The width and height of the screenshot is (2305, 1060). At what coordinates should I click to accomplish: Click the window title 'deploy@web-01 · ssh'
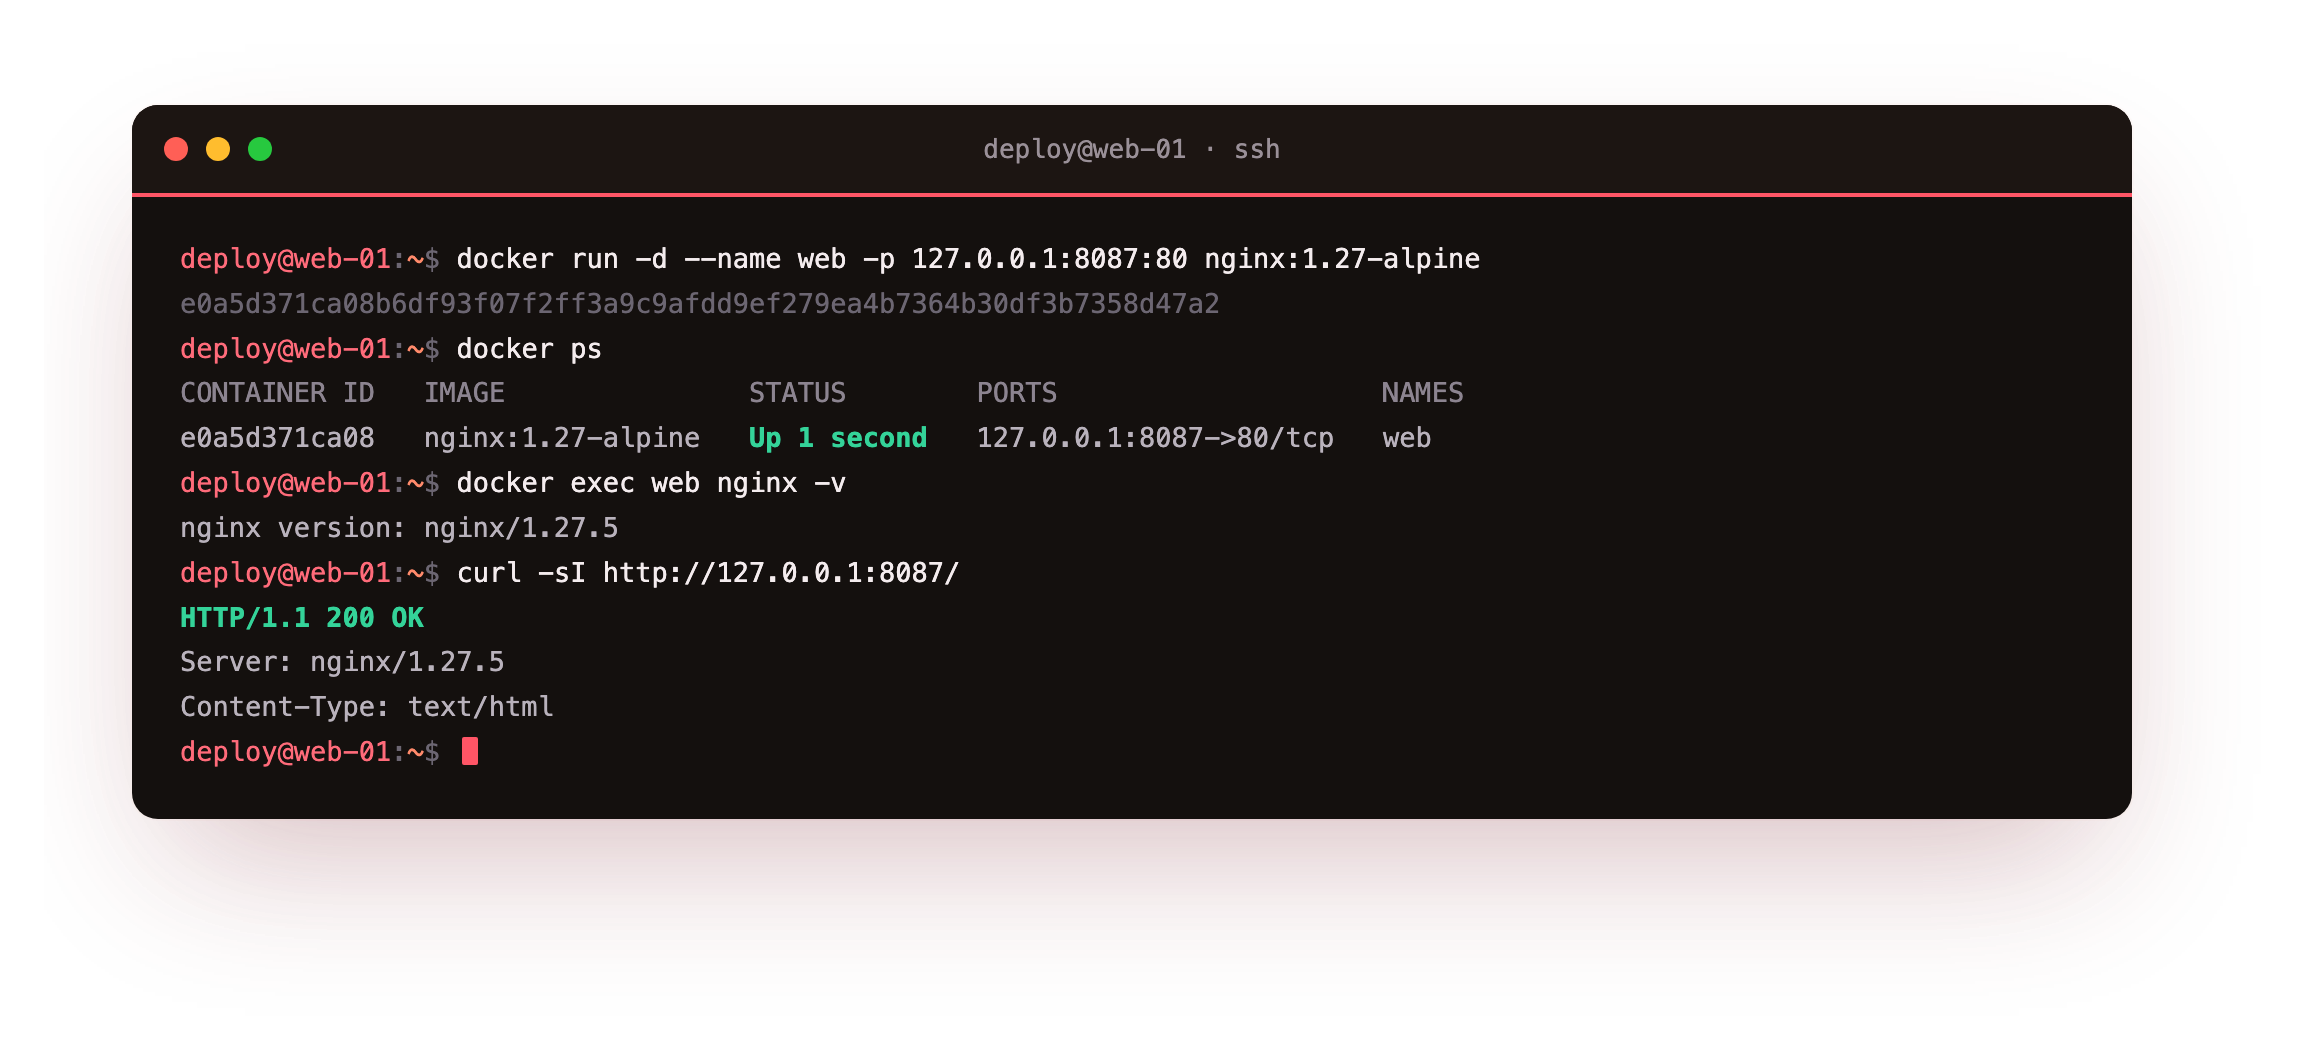[x=1131, y=149]
